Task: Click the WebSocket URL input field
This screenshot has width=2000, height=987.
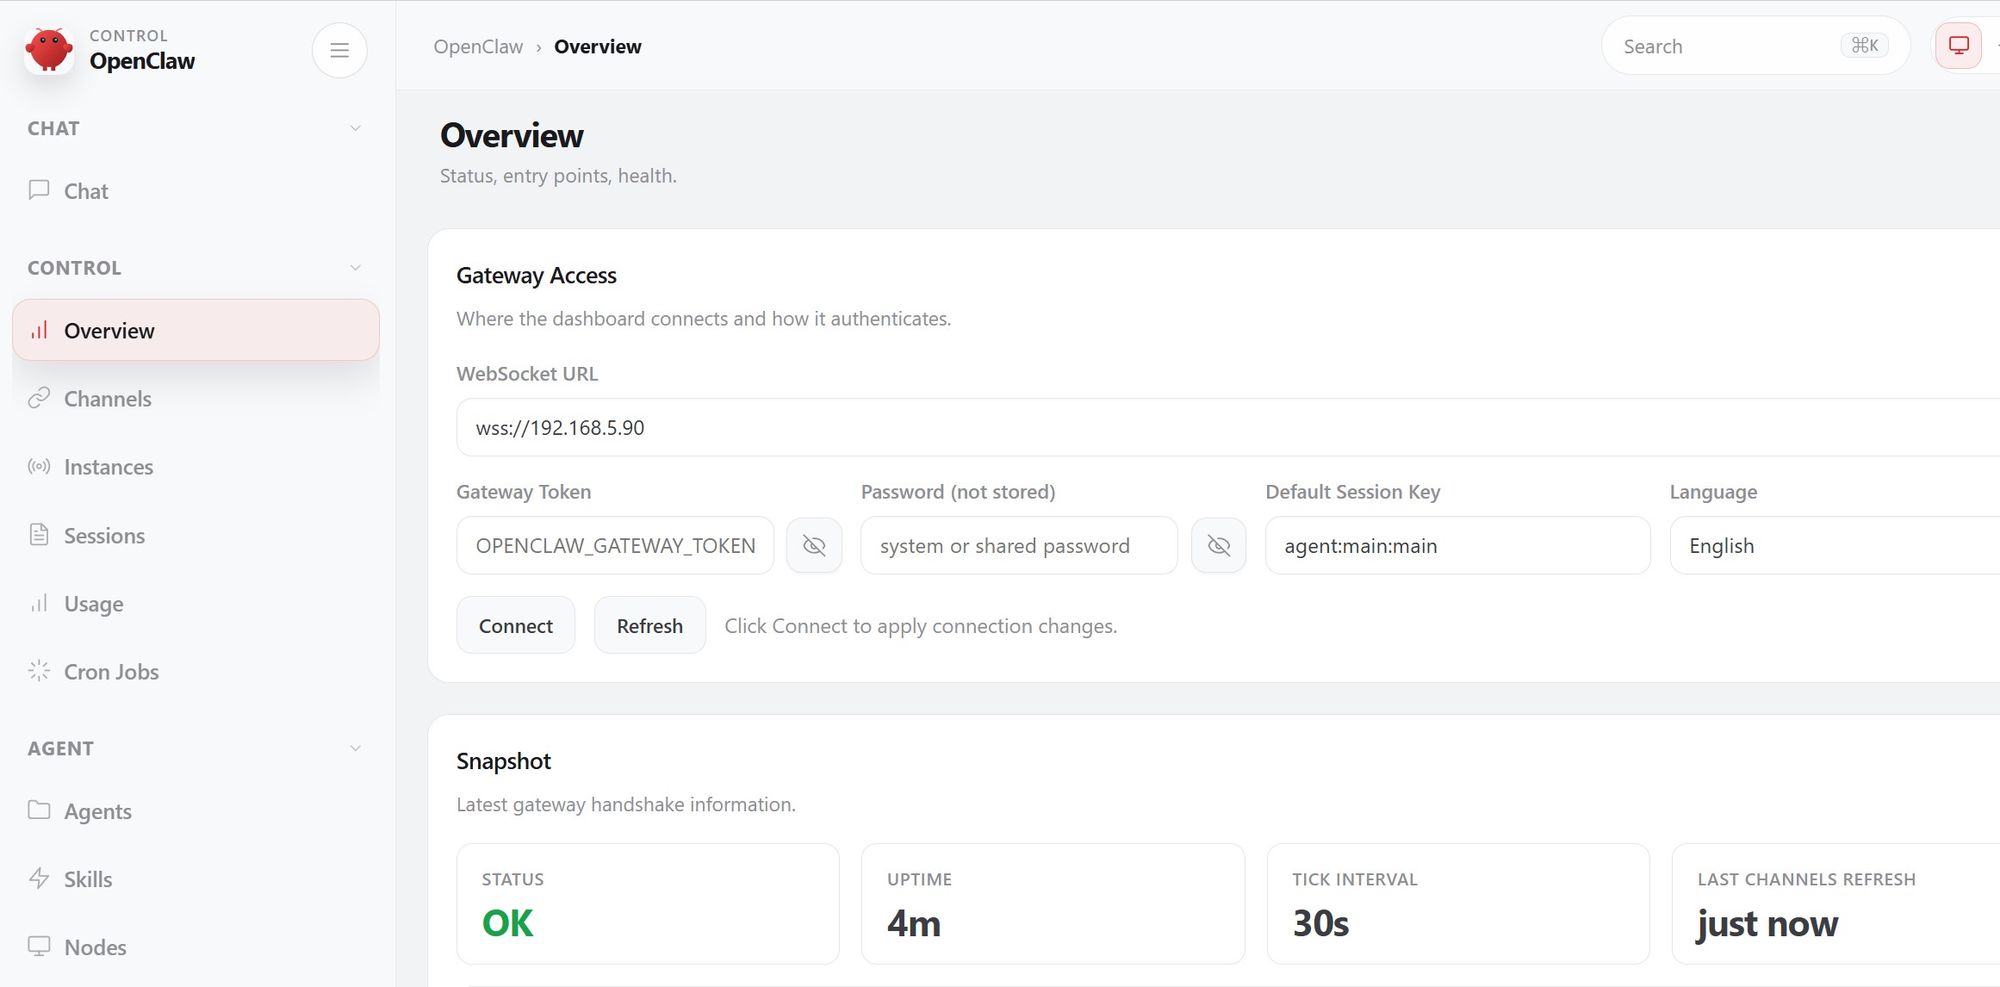Action: pos(1200,428)
